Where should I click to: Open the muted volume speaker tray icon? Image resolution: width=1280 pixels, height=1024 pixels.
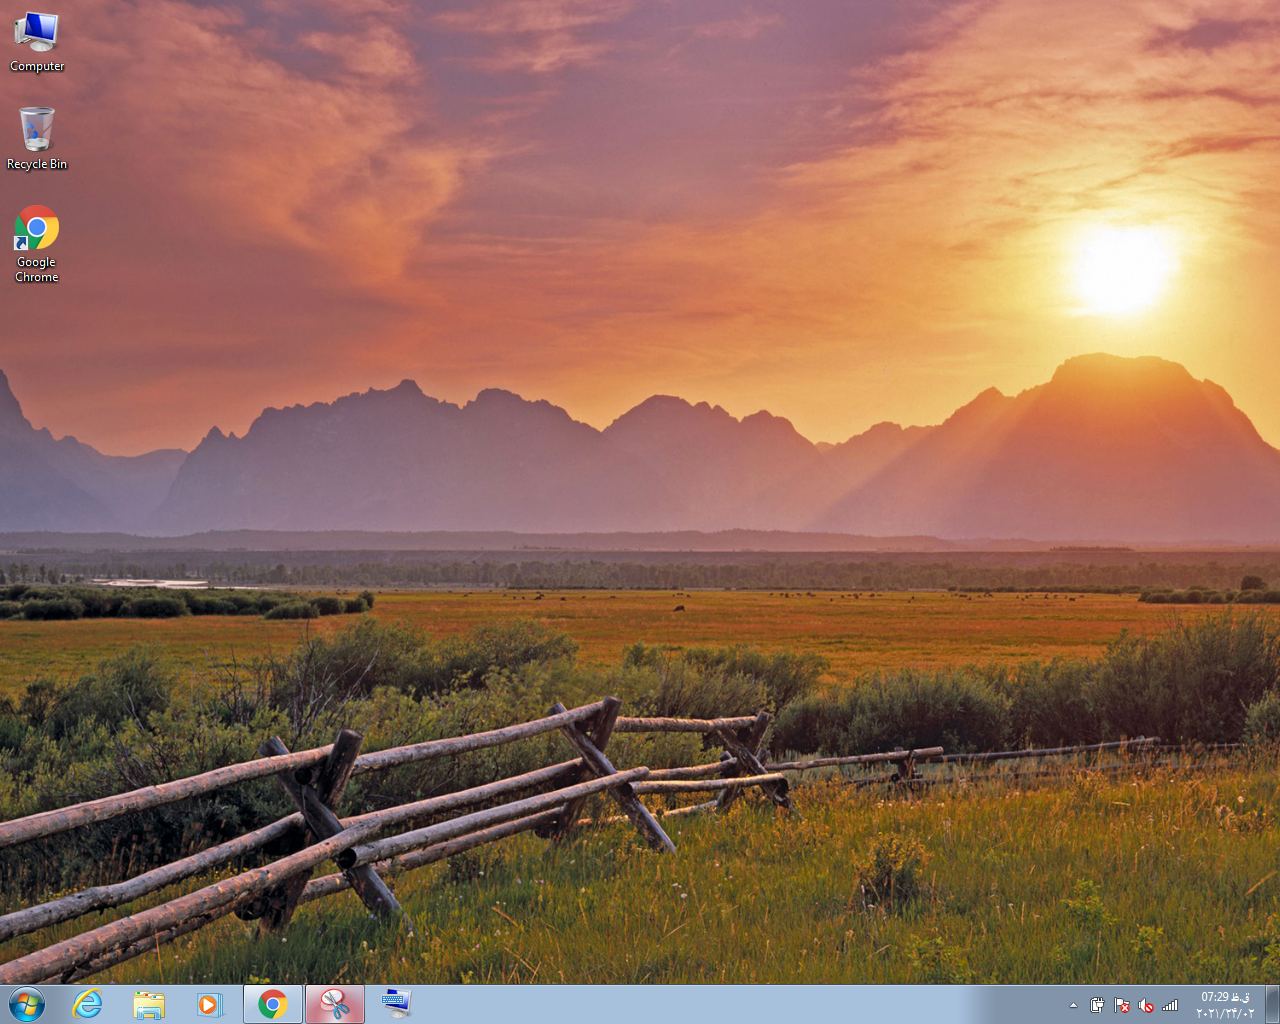pyautogui.click(x=1146, y=1005)
